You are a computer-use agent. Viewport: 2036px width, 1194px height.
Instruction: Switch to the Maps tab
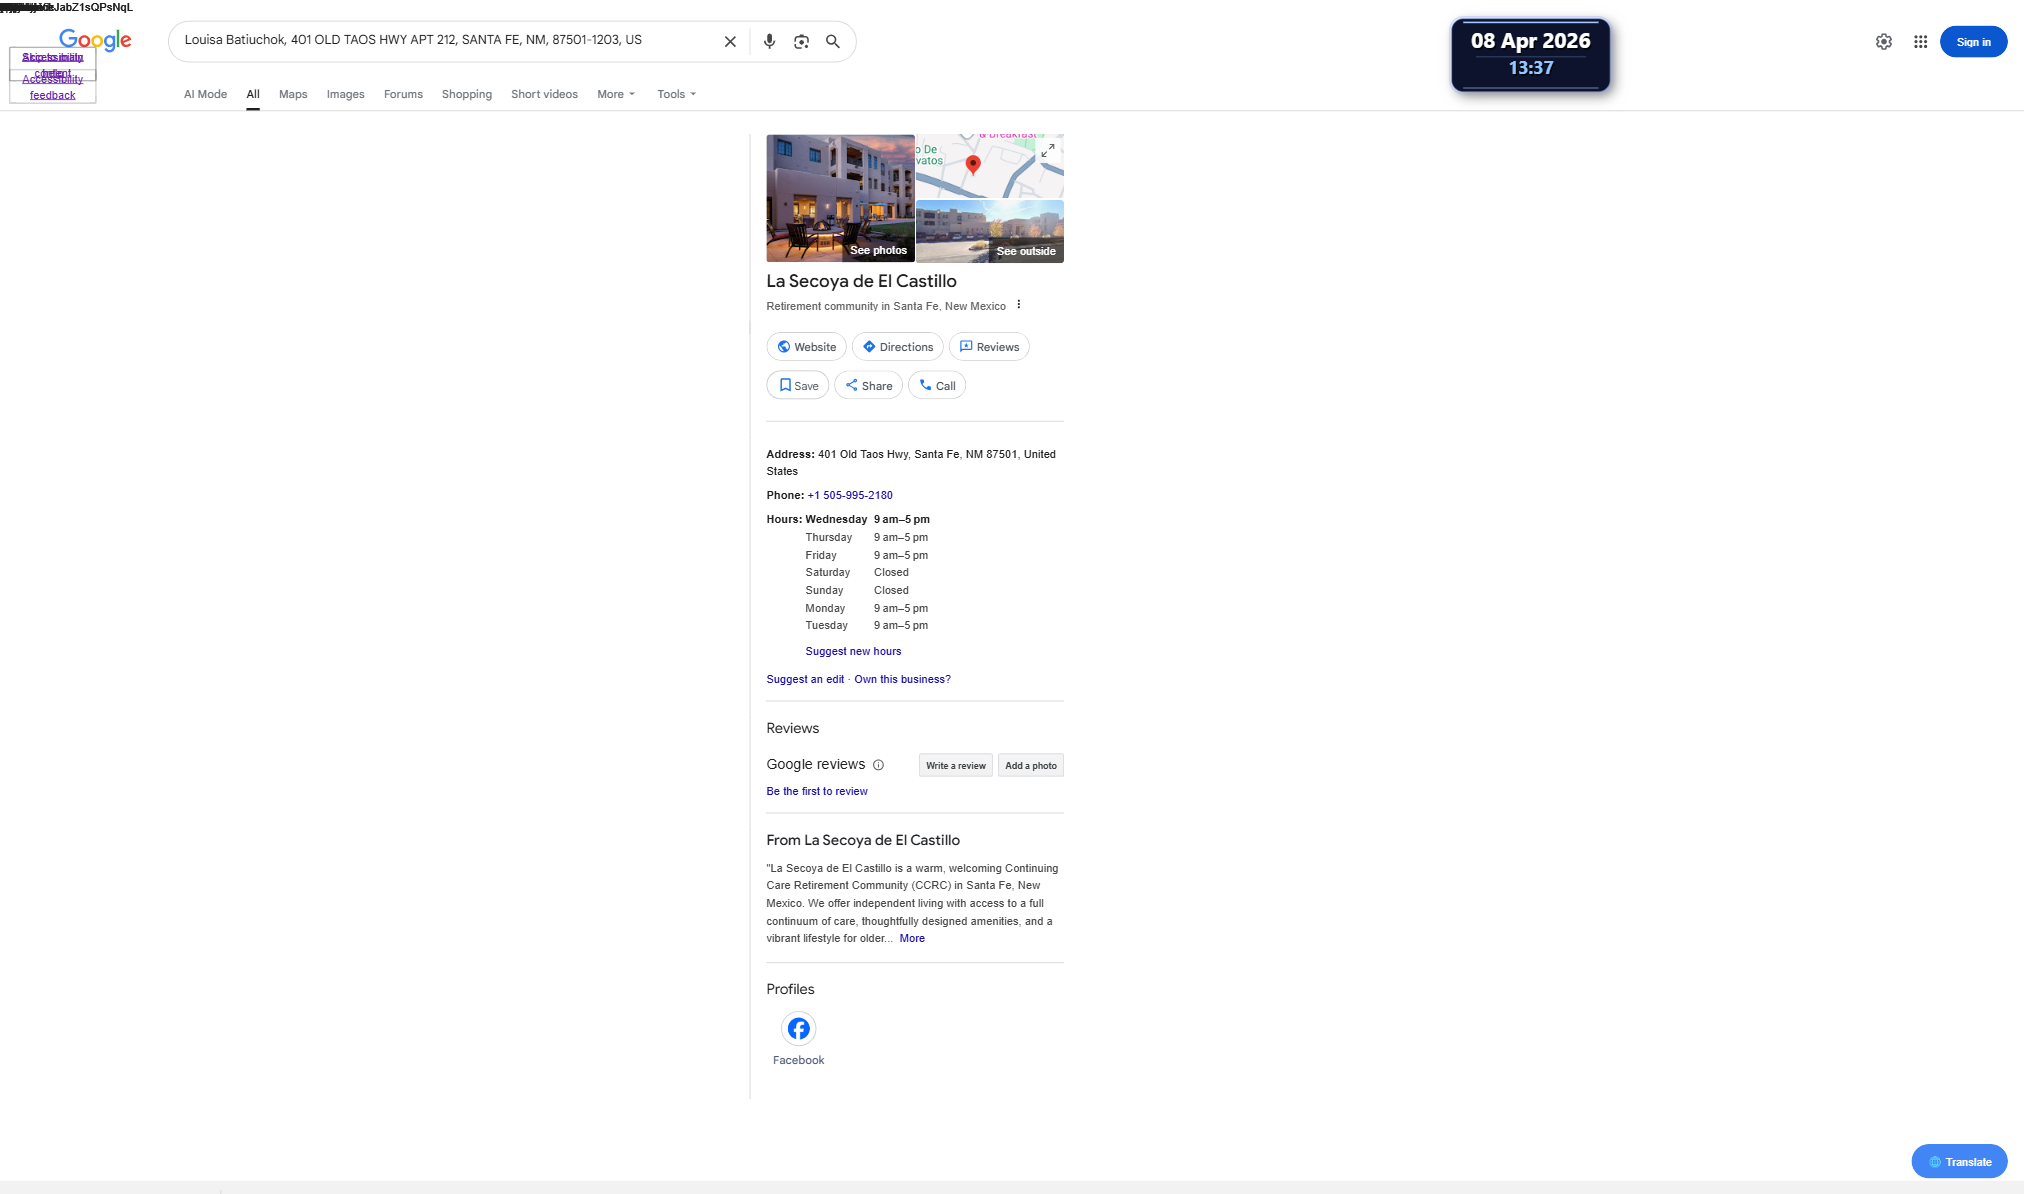point(293,94)
